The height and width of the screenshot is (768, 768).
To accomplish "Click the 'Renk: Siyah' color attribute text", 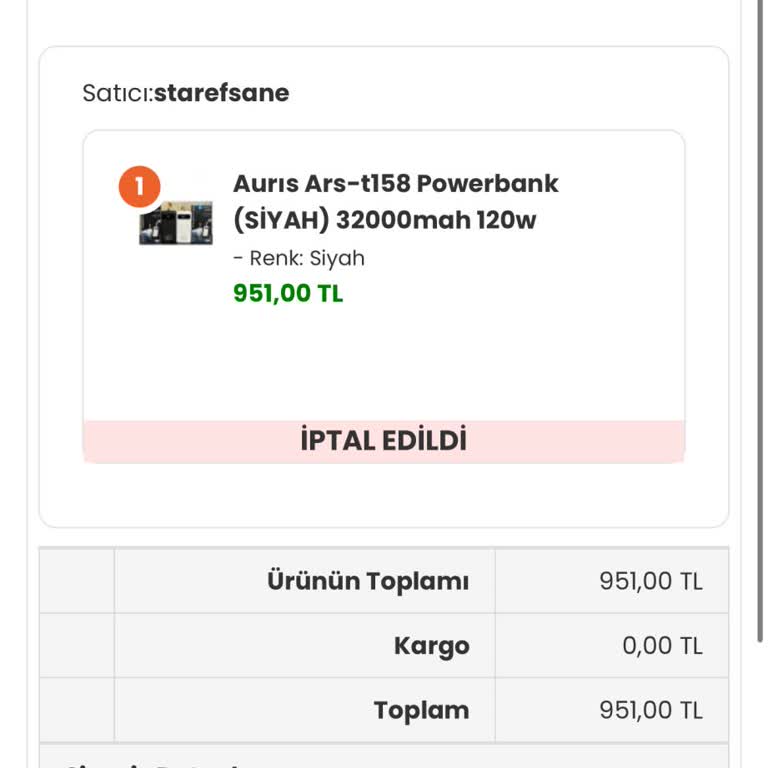I will [299, 258].
